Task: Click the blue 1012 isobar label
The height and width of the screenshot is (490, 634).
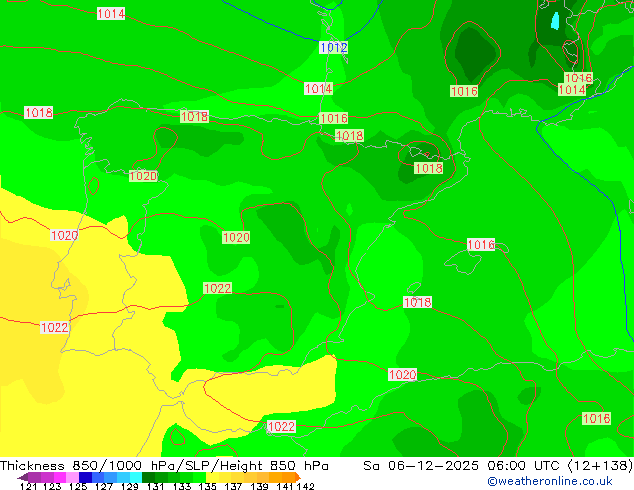Action: pos(334,47)
